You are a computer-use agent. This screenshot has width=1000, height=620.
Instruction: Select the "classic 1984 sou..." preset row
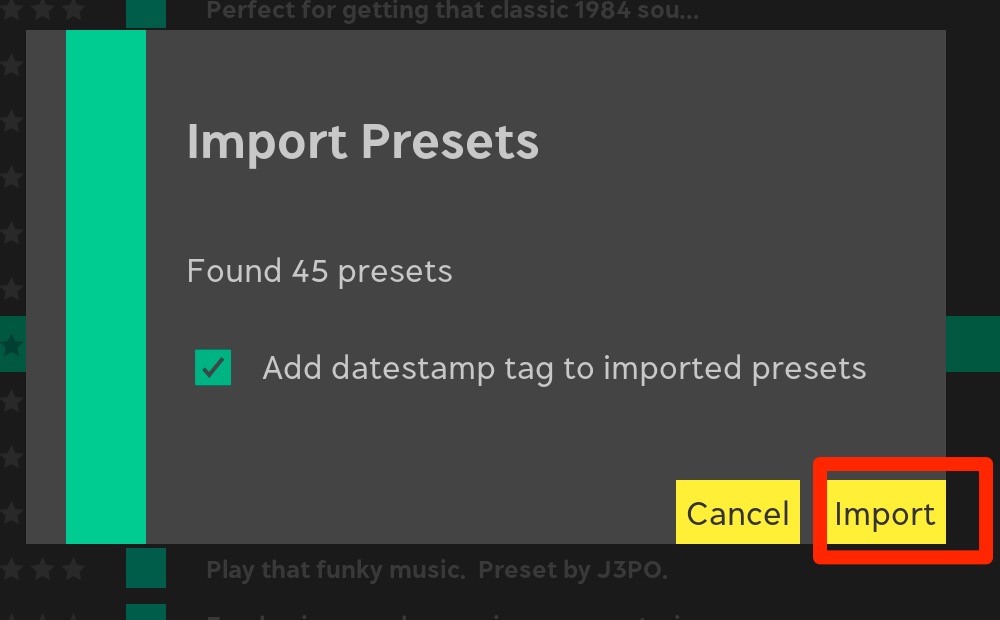(x=452, y=12)
